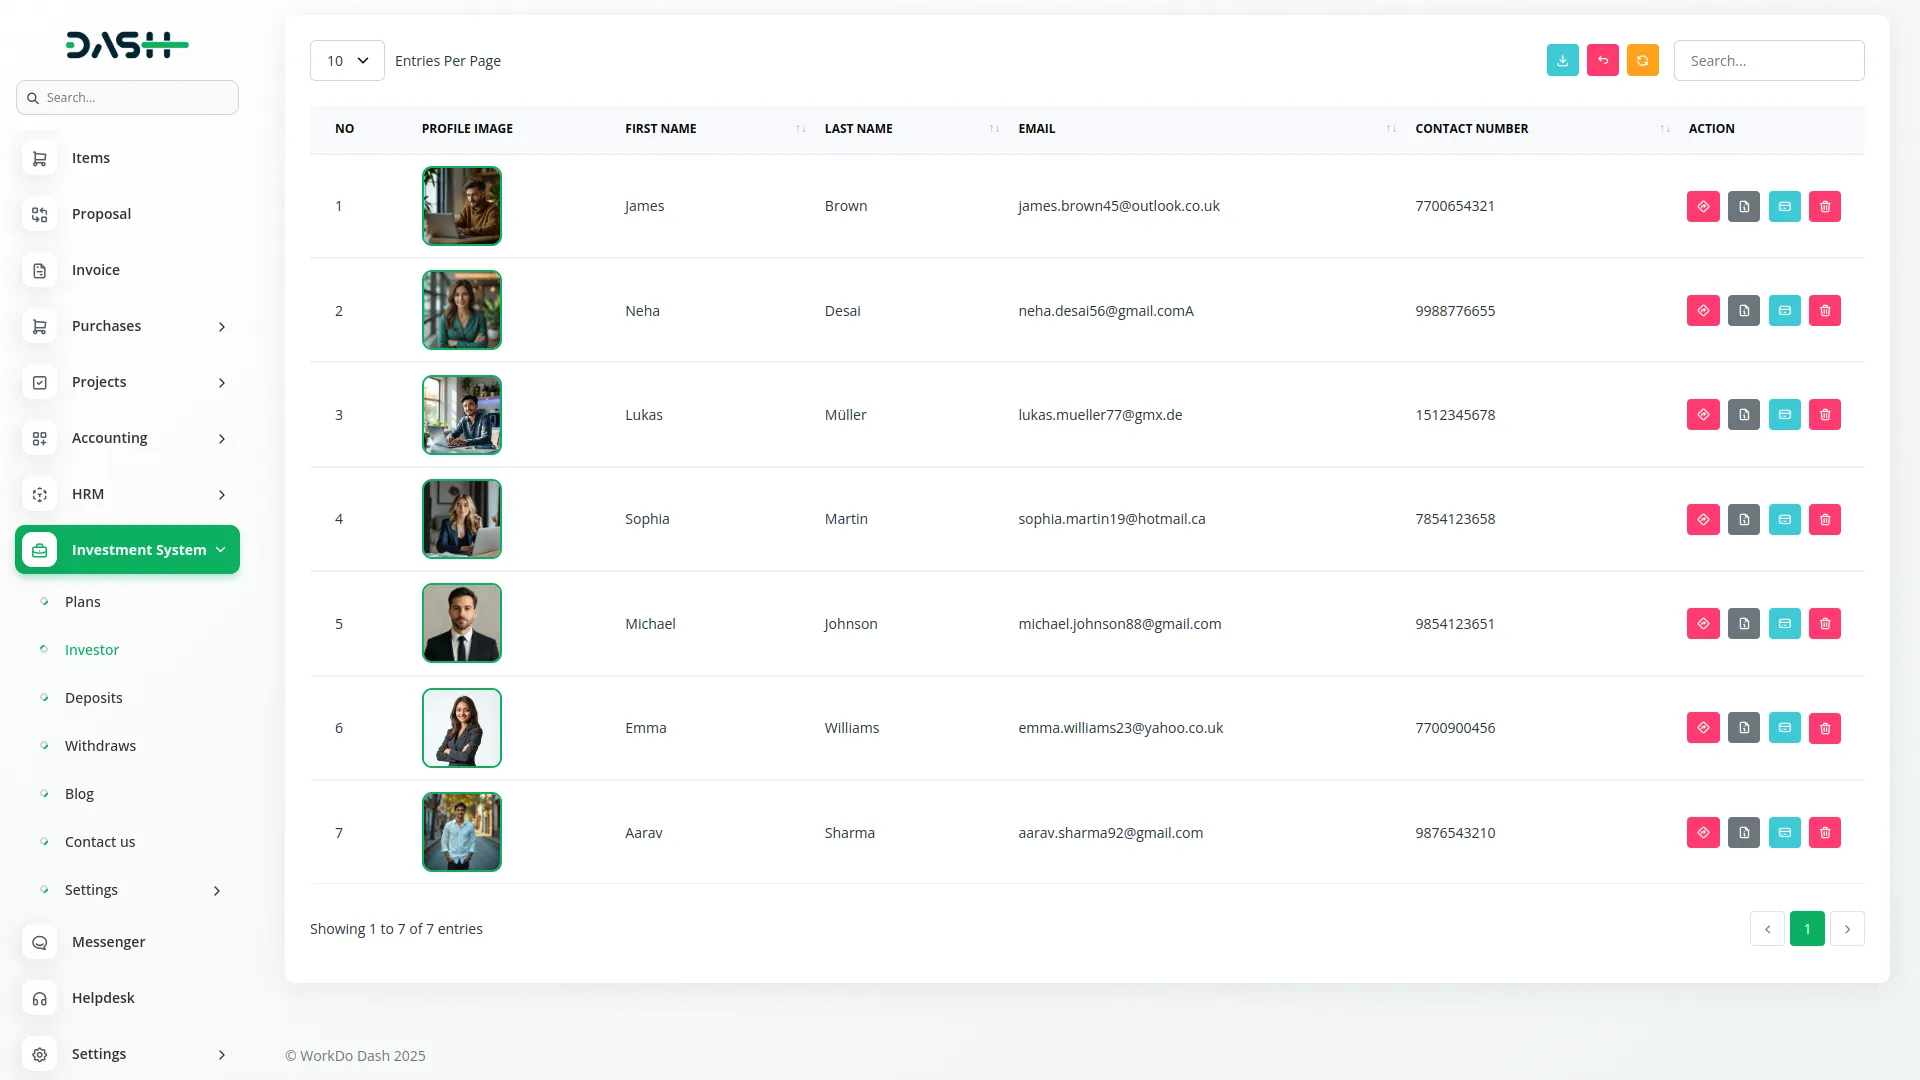This screenshot has width=1920, height=1080.
Task: Click the red import arrow icon
Action: (x=1602, y=61)
